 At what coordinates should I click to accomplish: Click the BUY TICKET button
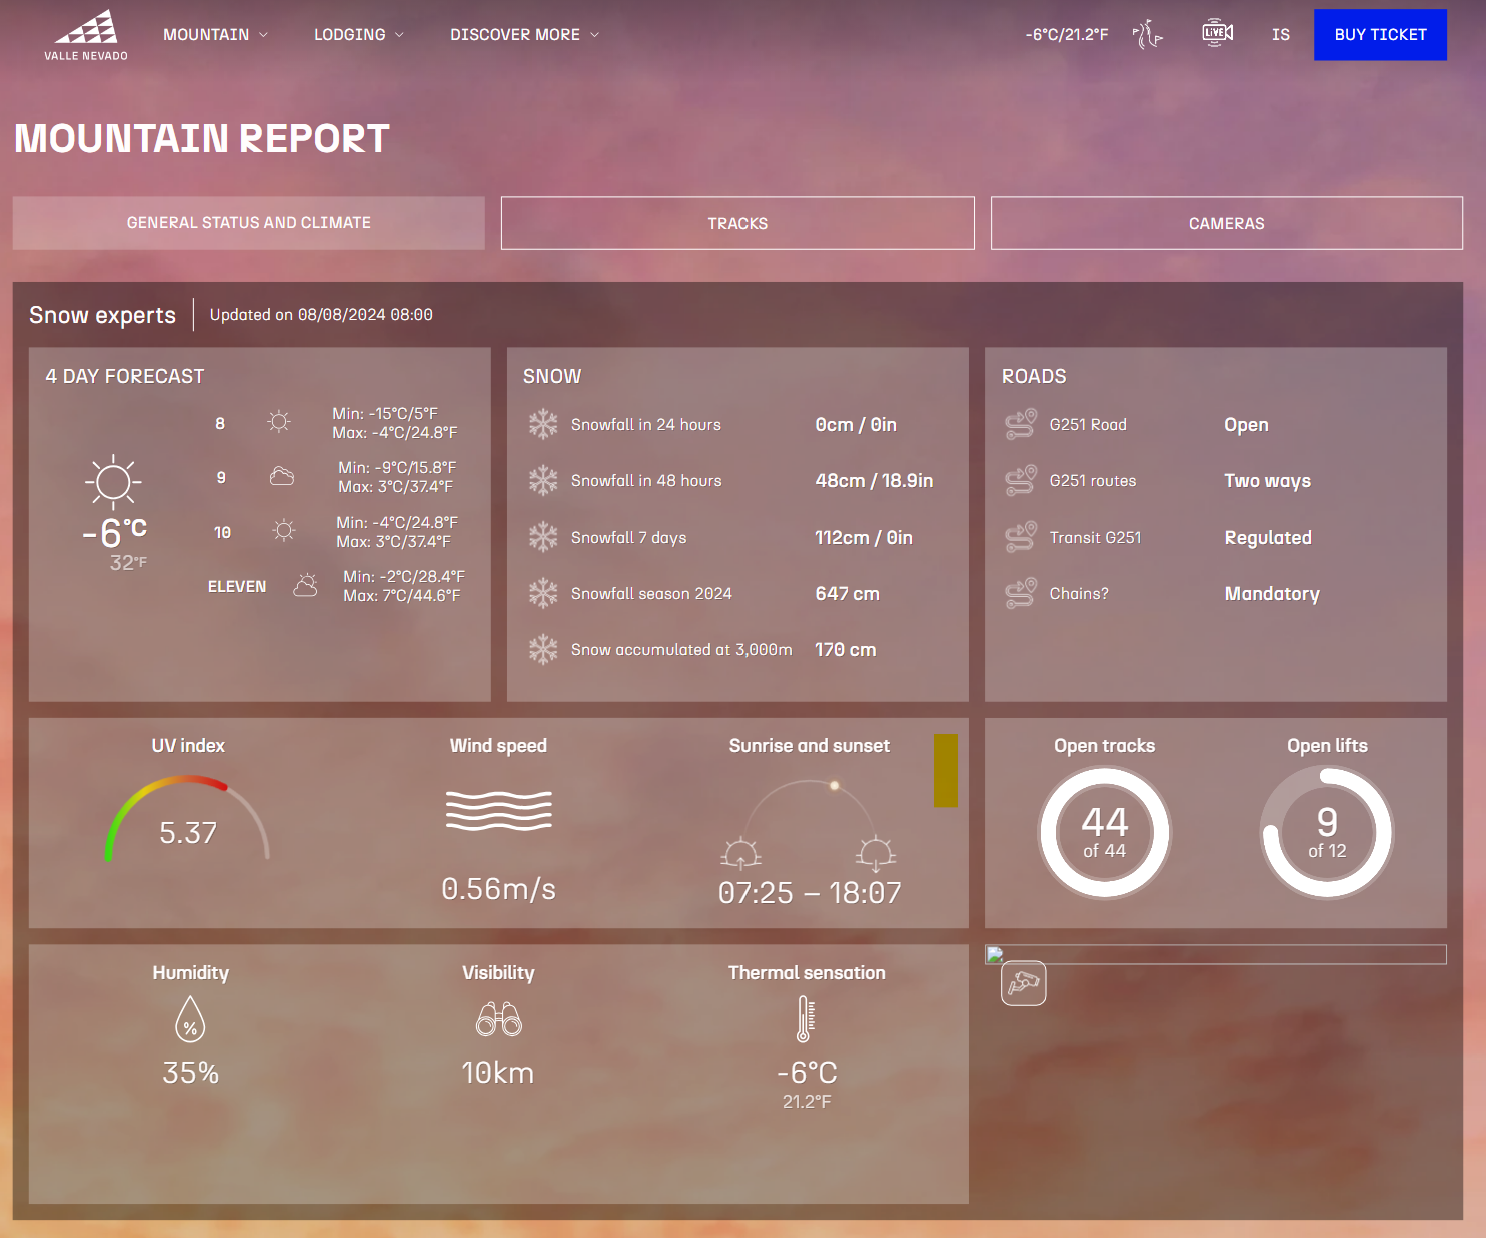(1380, 35)
